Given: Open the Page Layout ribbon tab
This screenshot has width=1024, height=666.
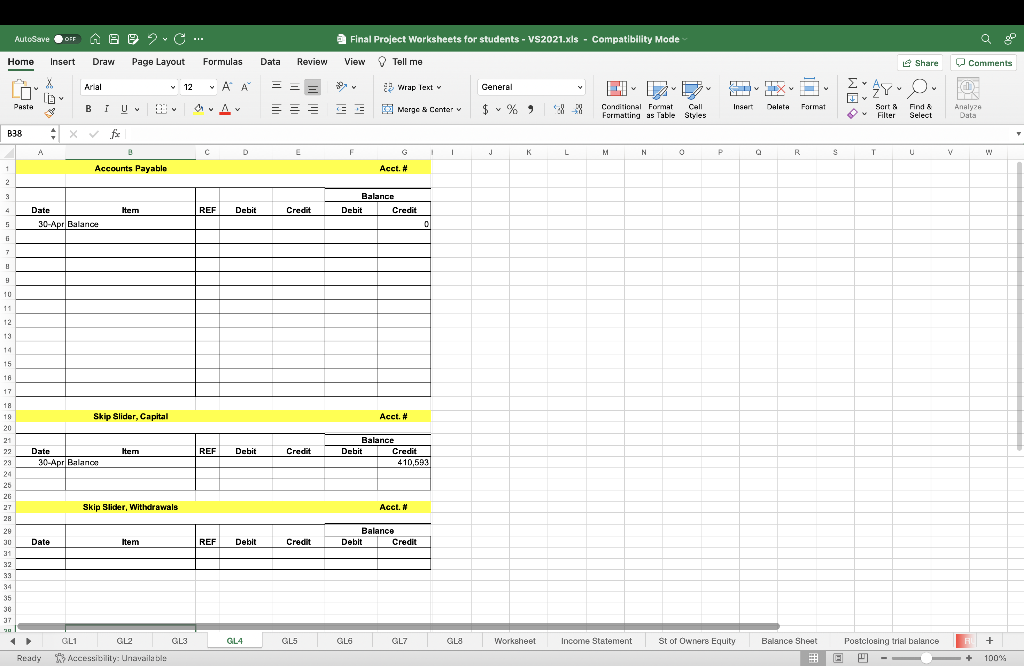Looking at the screenshot, I should click(x=158, y=62).
